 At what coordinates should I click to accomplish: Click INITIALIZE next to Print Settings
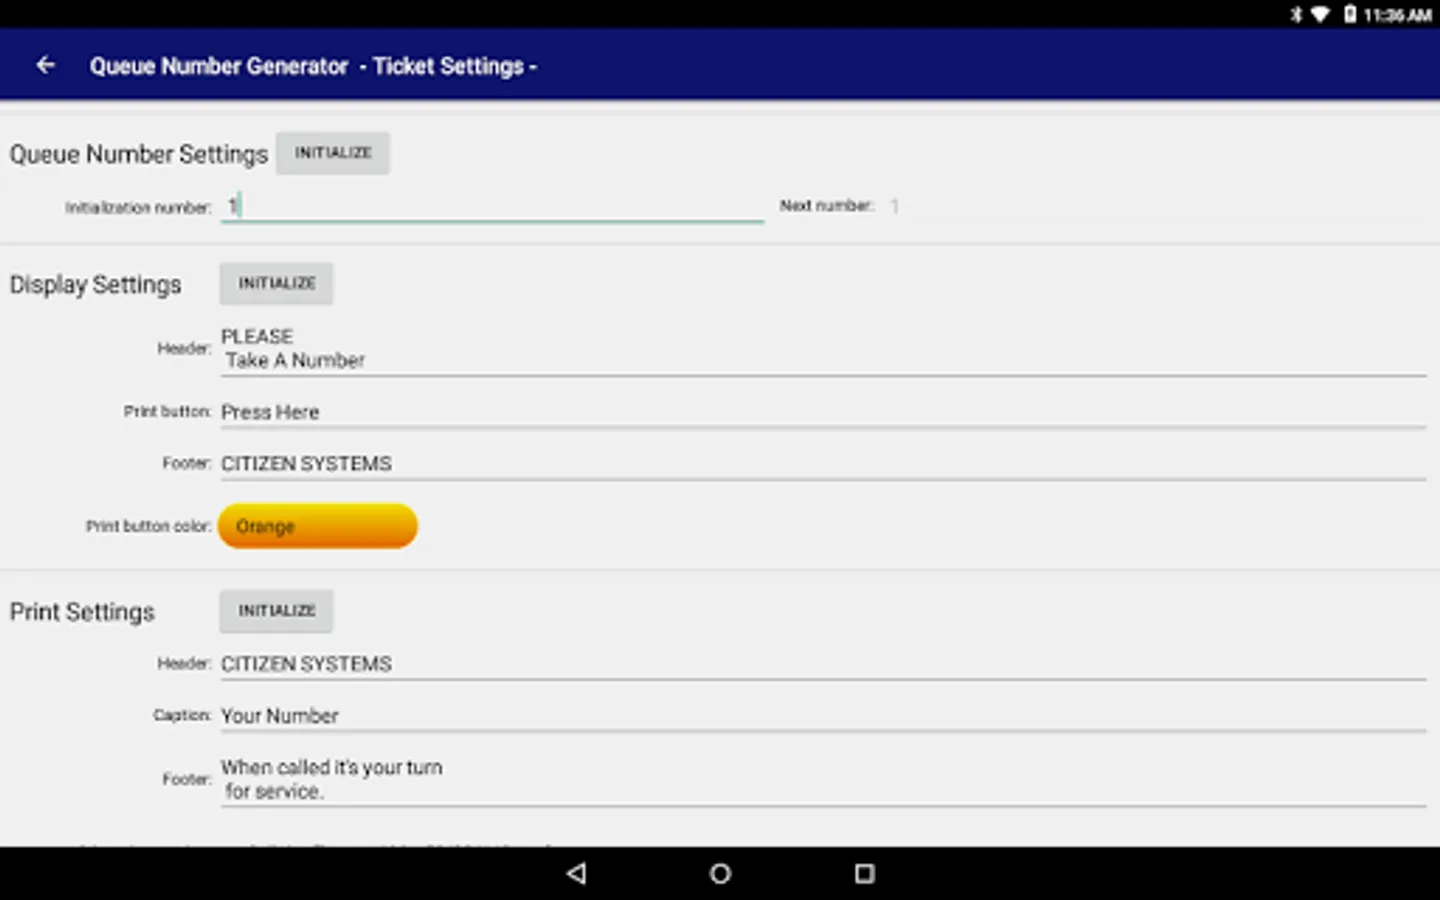click(277, 611)
